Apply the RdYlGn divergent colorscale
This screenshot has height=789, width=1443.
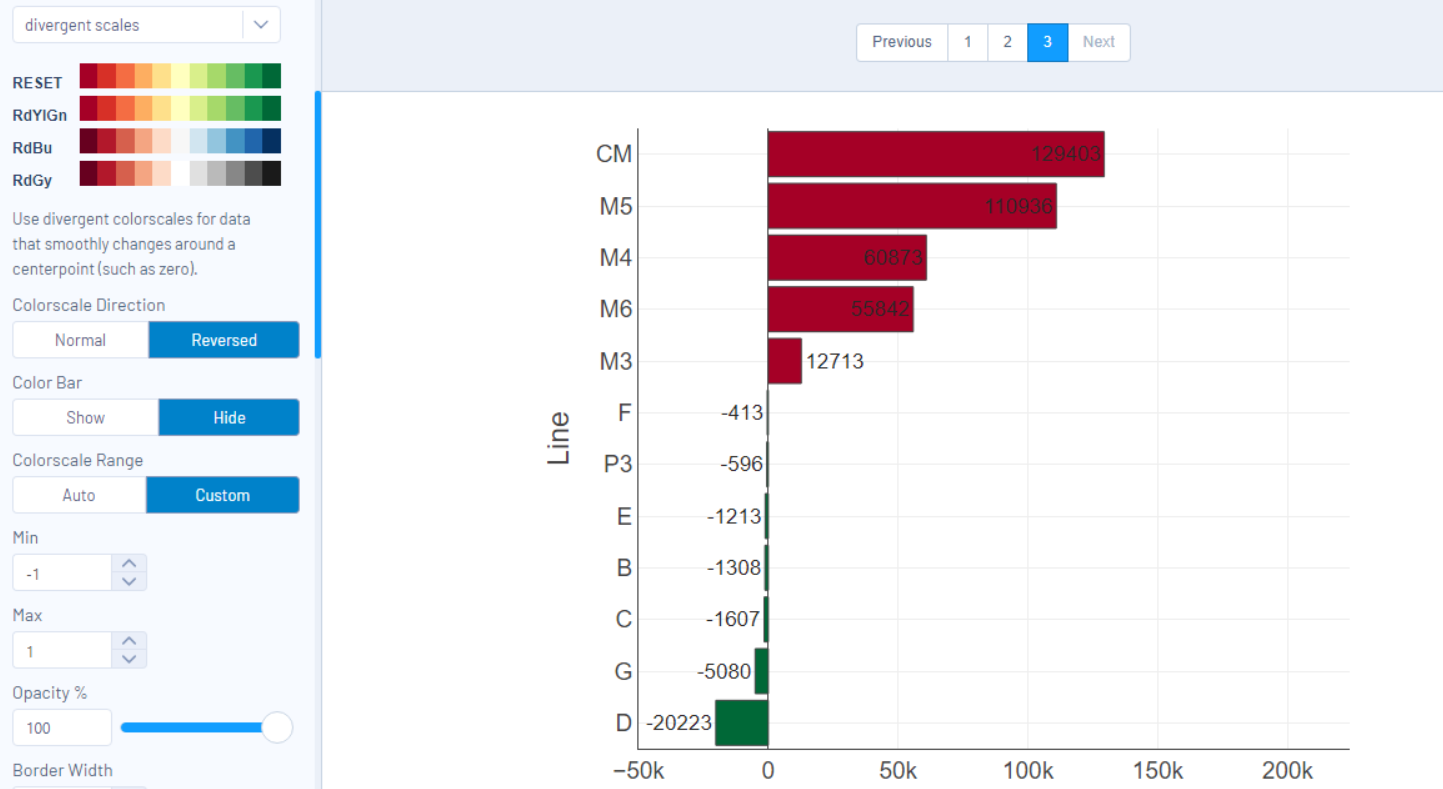click(180, 107)
